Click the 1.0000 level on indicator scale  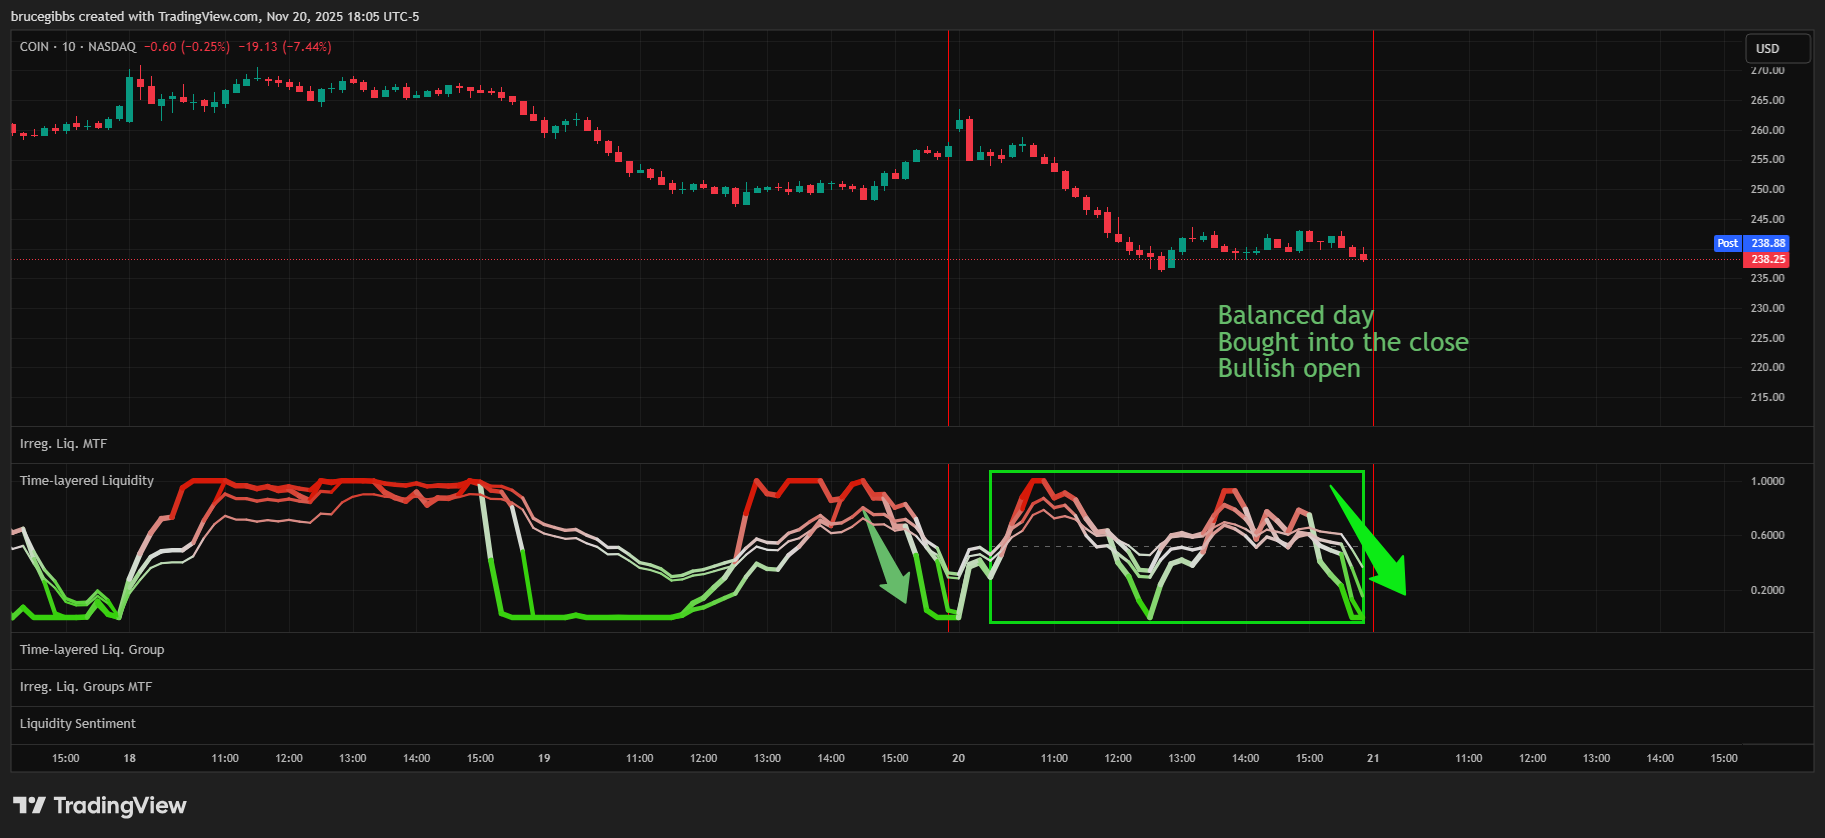1767,481
